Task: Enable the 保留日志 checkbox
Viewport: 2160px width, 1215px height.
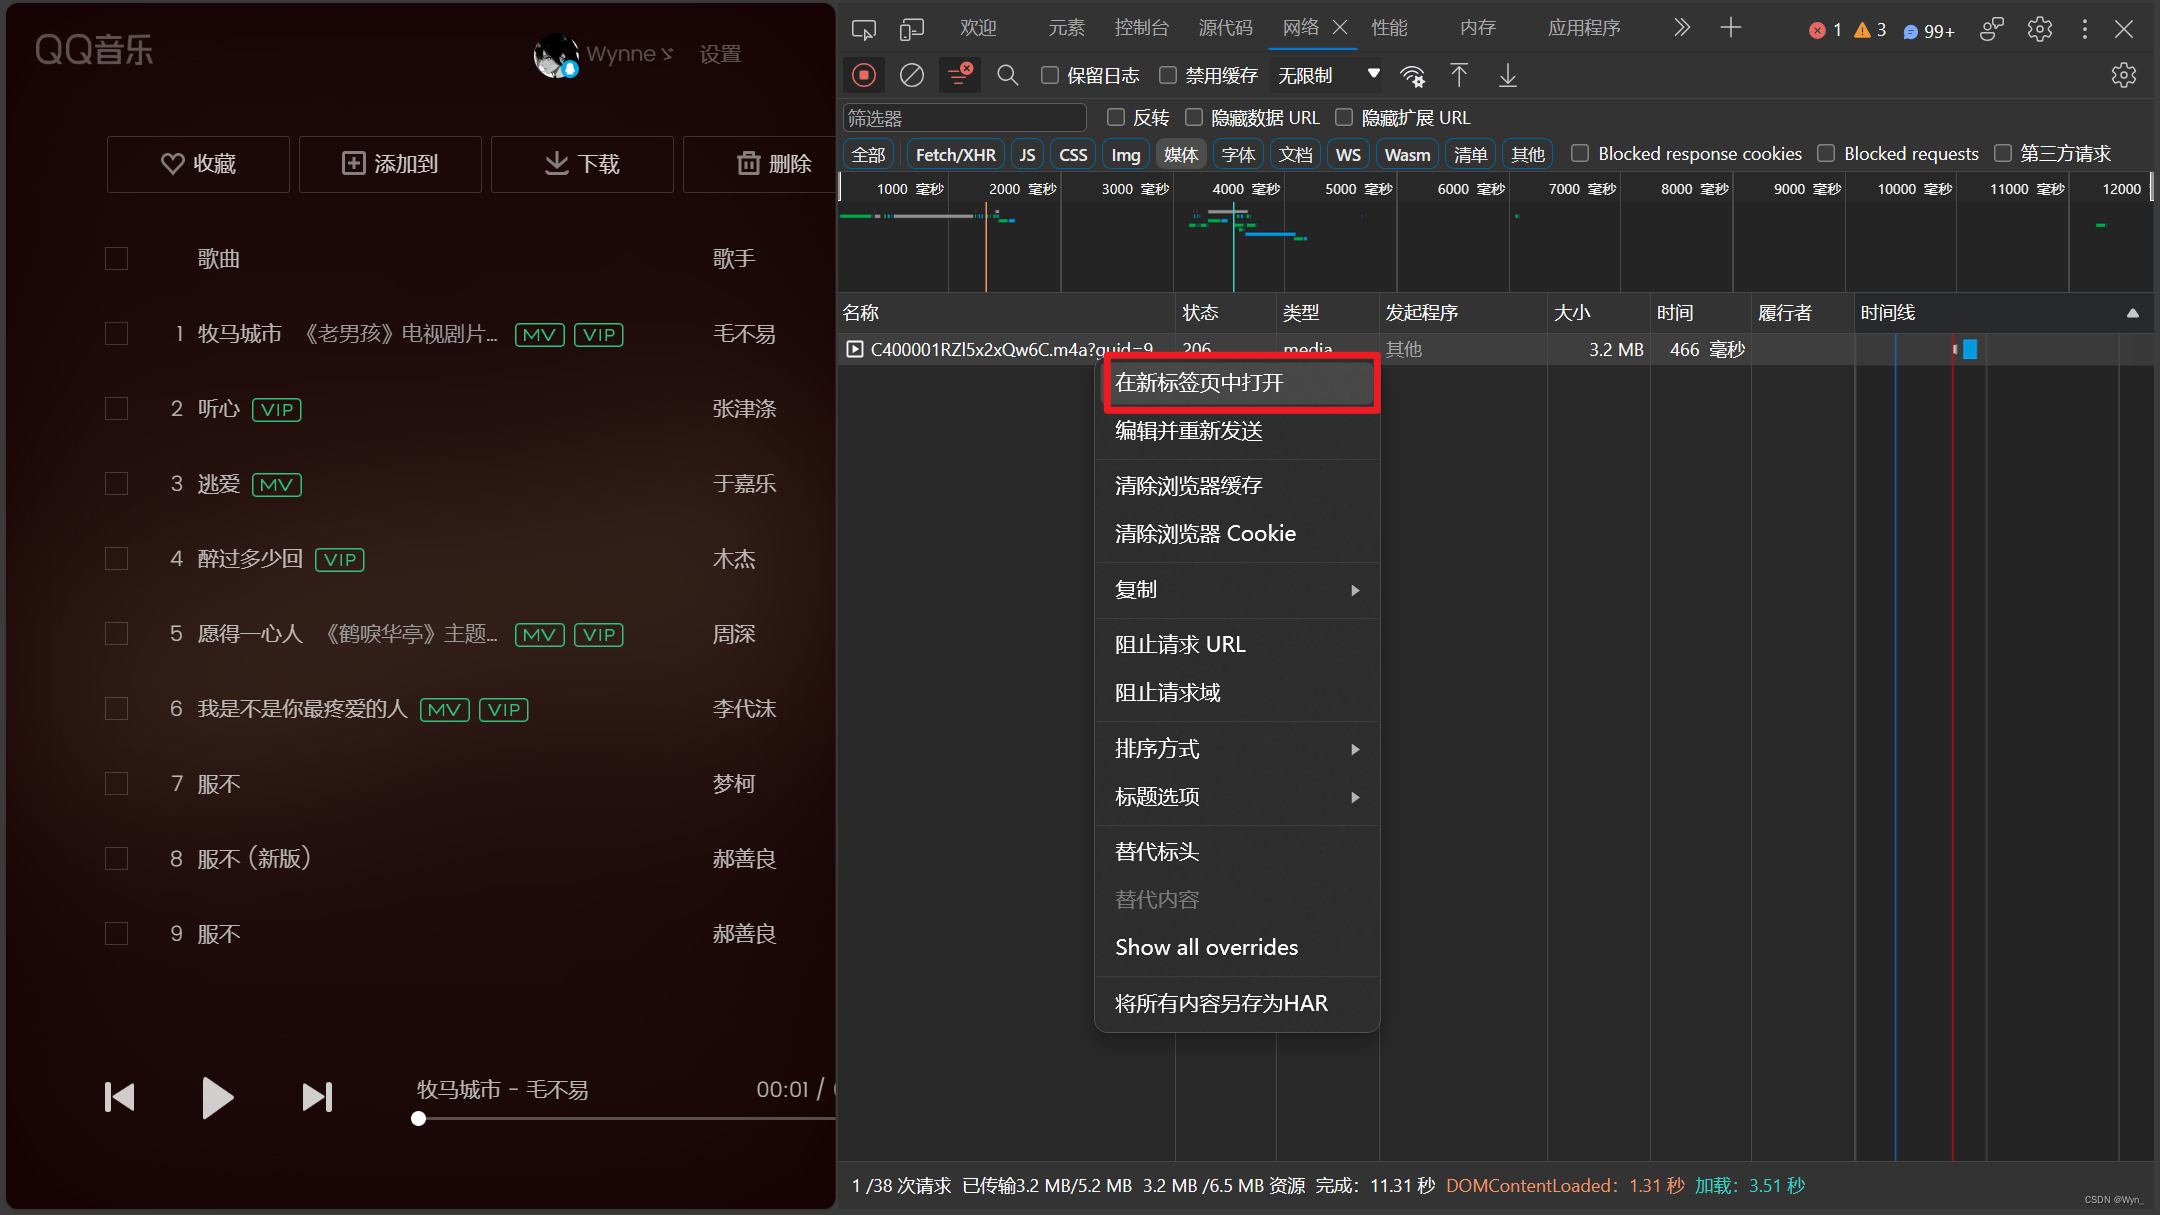Action: (x=1050, y=75)
